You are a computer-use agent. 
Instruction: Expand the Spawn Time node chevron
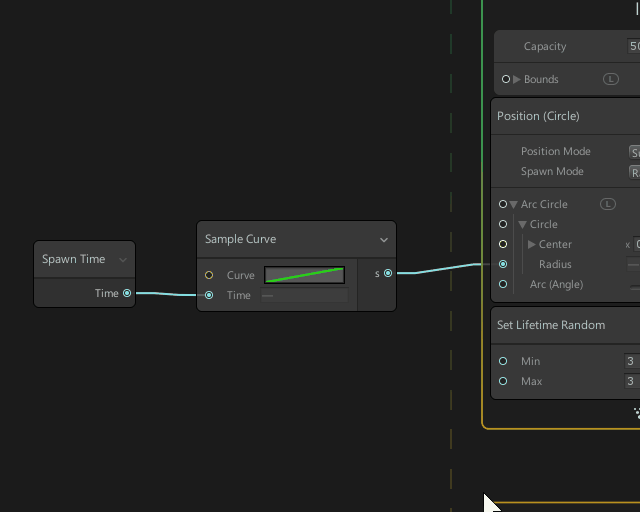point(123,260)
